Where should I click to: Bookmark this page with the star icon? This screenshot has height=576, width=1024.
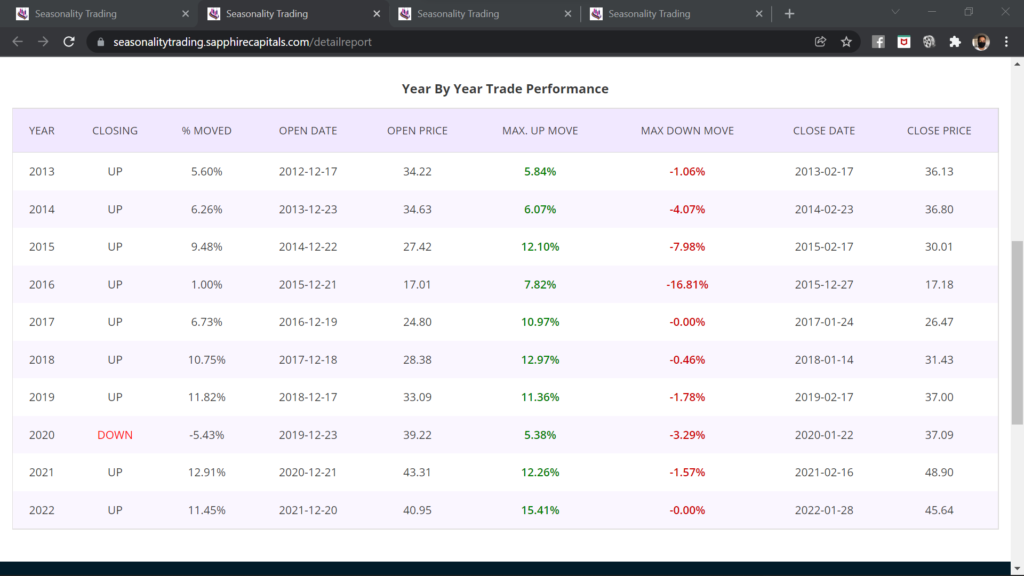click(x=846, y=42)
